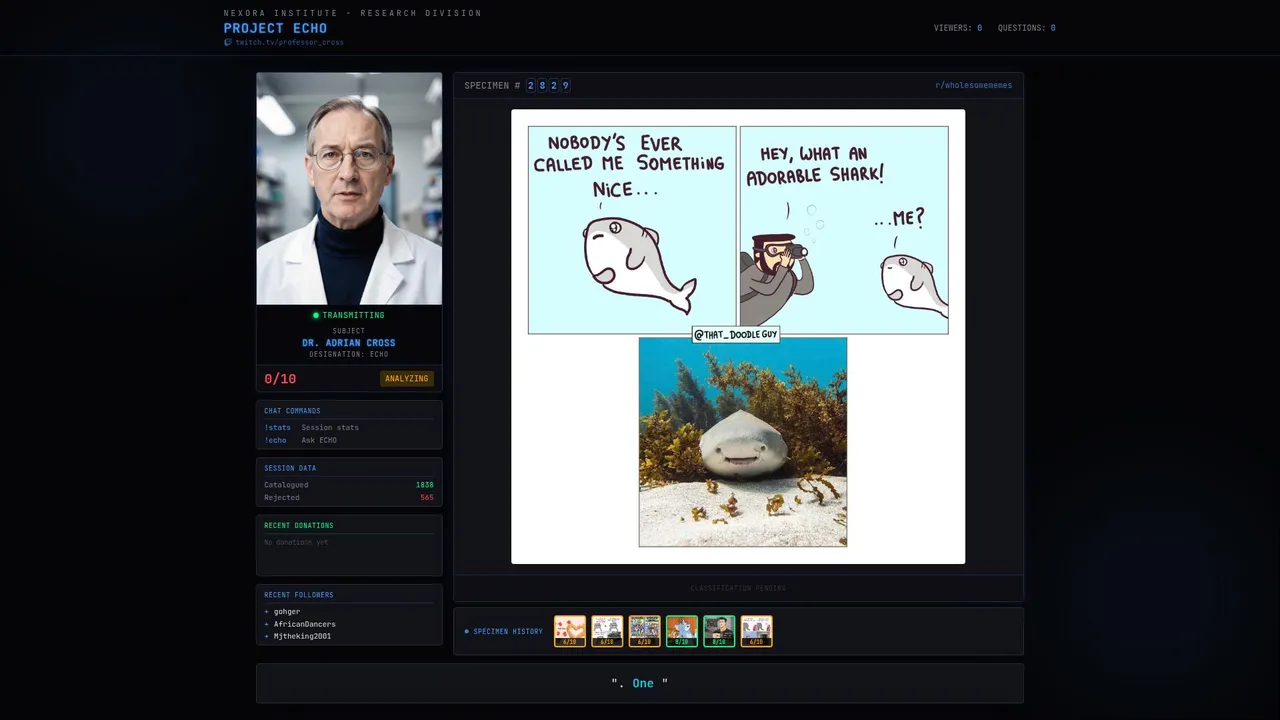This screenshot has width=1280, height=720.
Task: Click the SPECIMEN HISTORY label
Action: tap(508, 632)
